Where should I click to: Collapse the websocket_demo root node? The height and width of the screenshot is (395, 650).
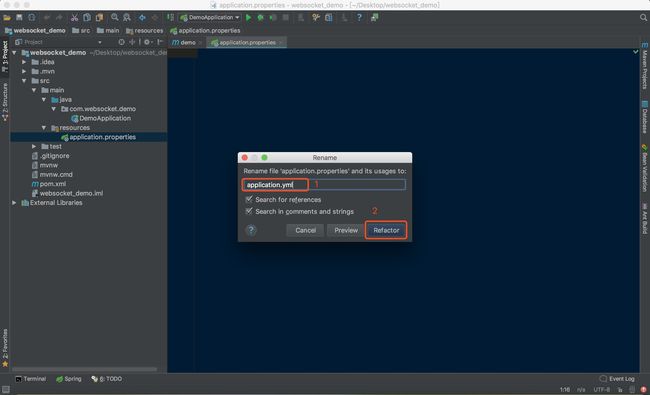click(x=15, y=53)
